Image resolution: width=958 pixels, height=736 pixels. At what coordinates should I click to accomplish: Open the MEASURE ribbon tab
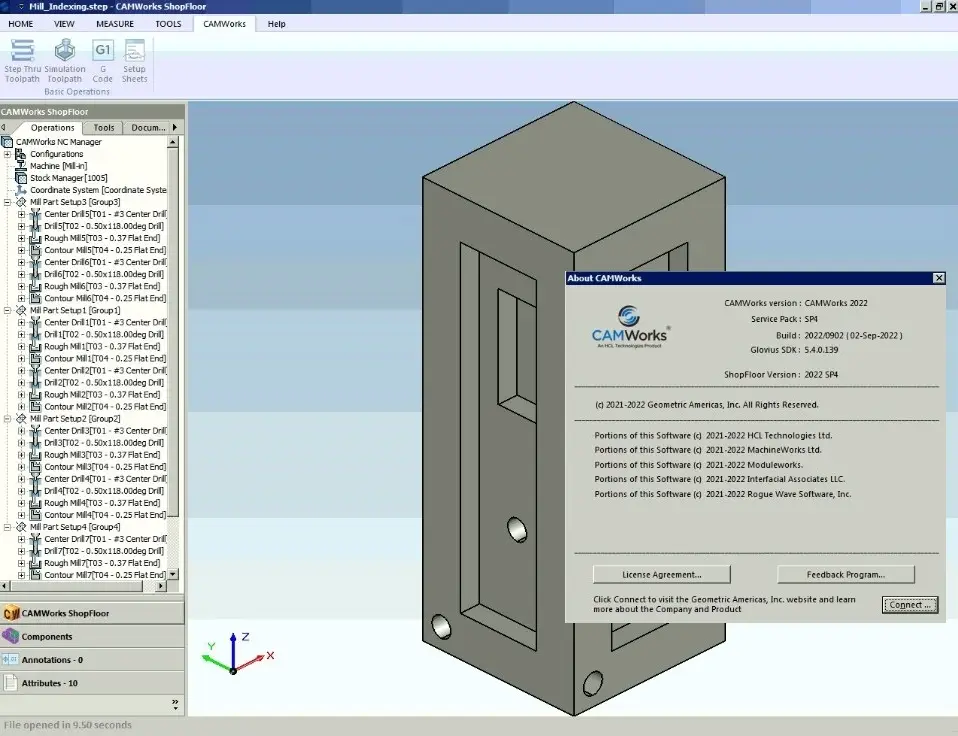tap(115, 24)
